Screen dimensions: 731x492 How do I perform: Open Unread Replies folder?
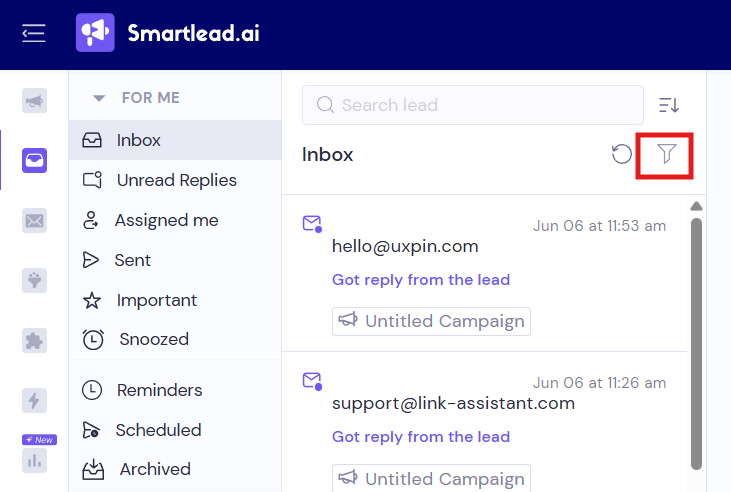tap(175, 180)
